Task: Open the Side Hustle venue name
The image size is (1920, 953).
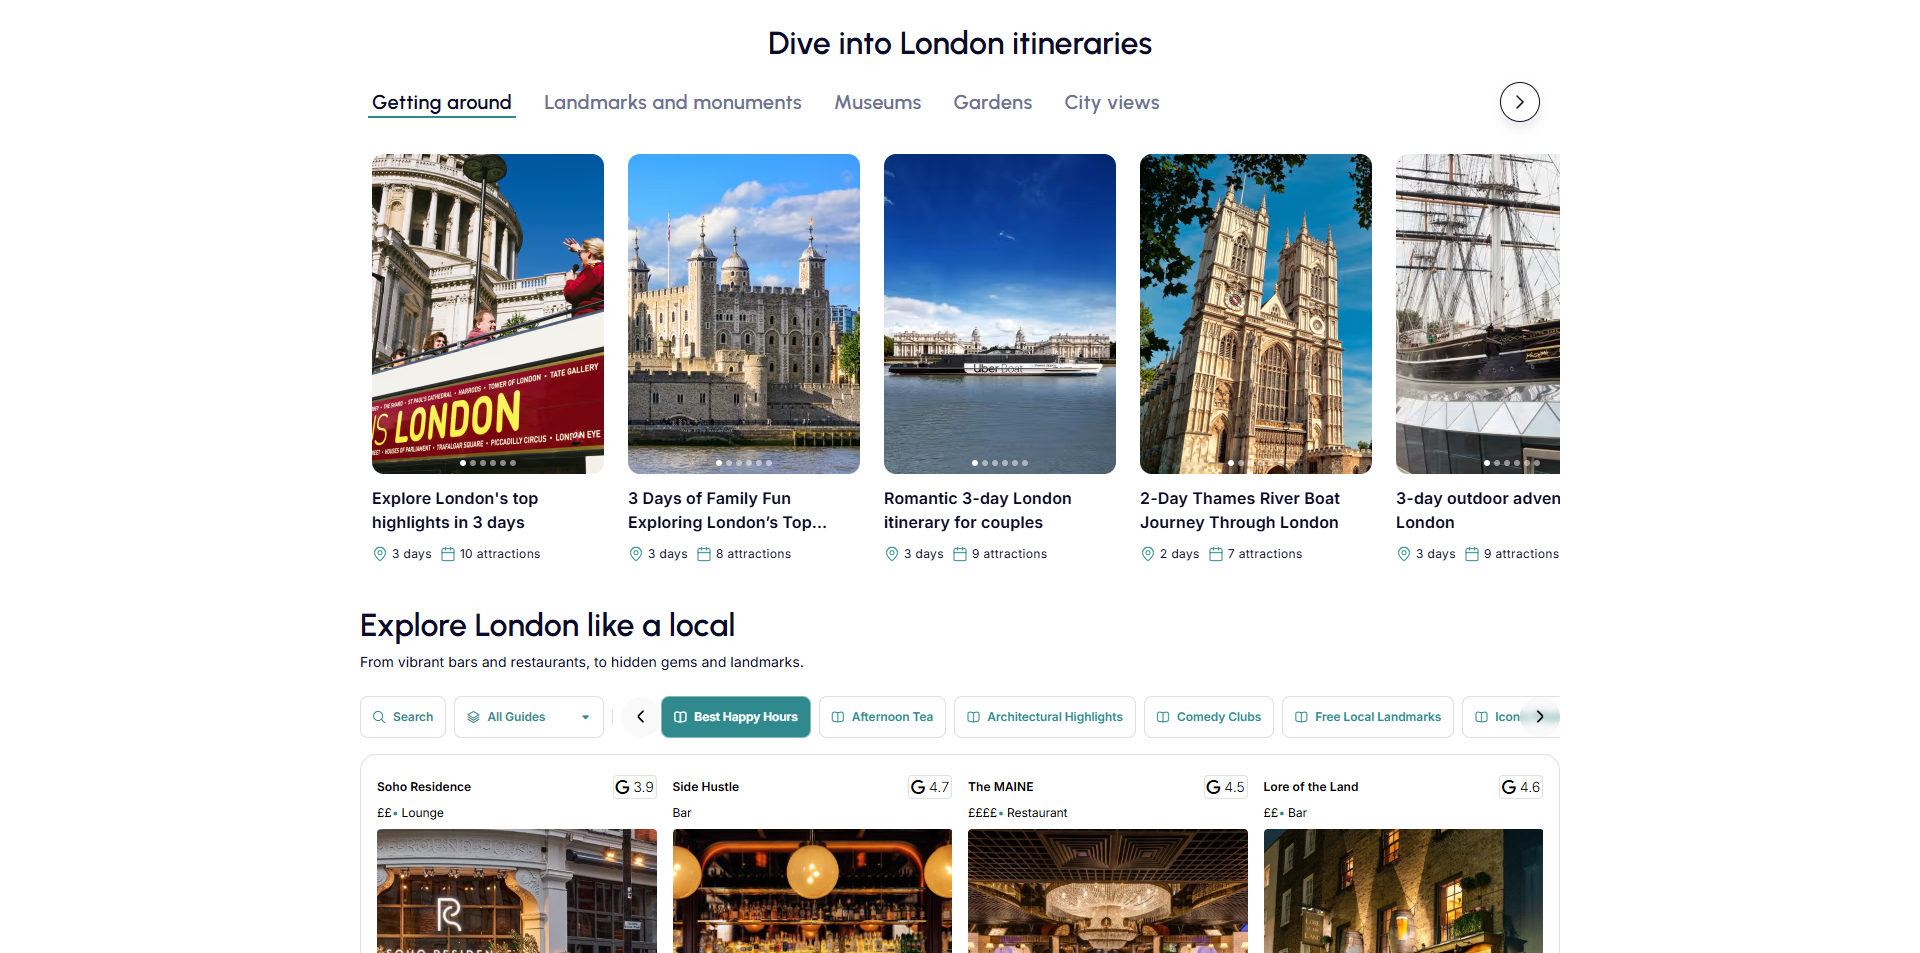Action: click(706, 787)
